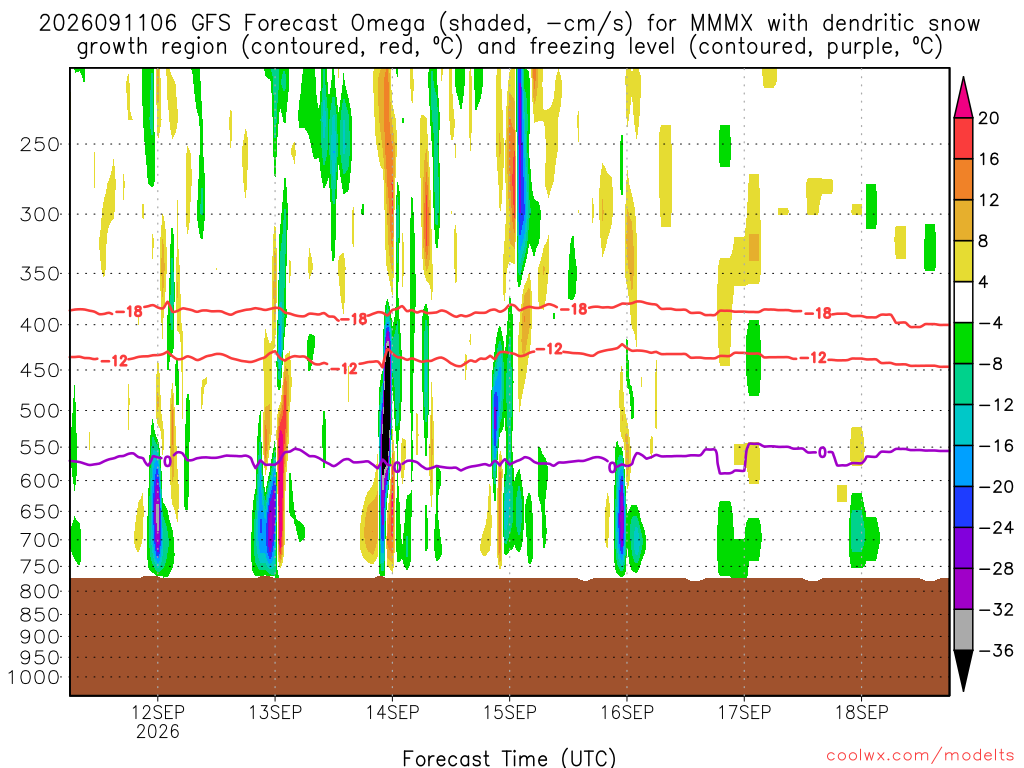This screenshot has width=1024, height=768.
Task: Click the chart title text at top
Action: pos(509,35)
